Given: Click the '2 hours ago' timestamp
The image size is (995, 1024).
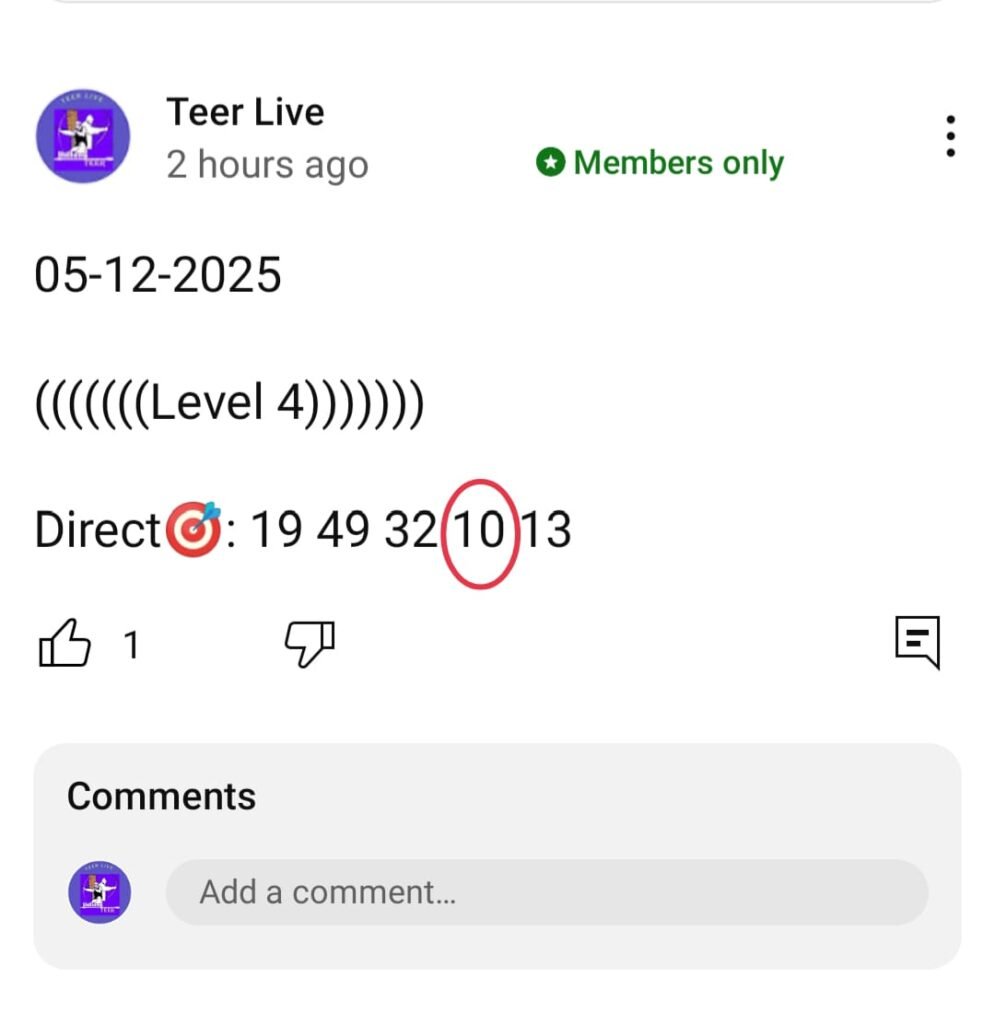Looking at the screenshot, I should (267, 165).
